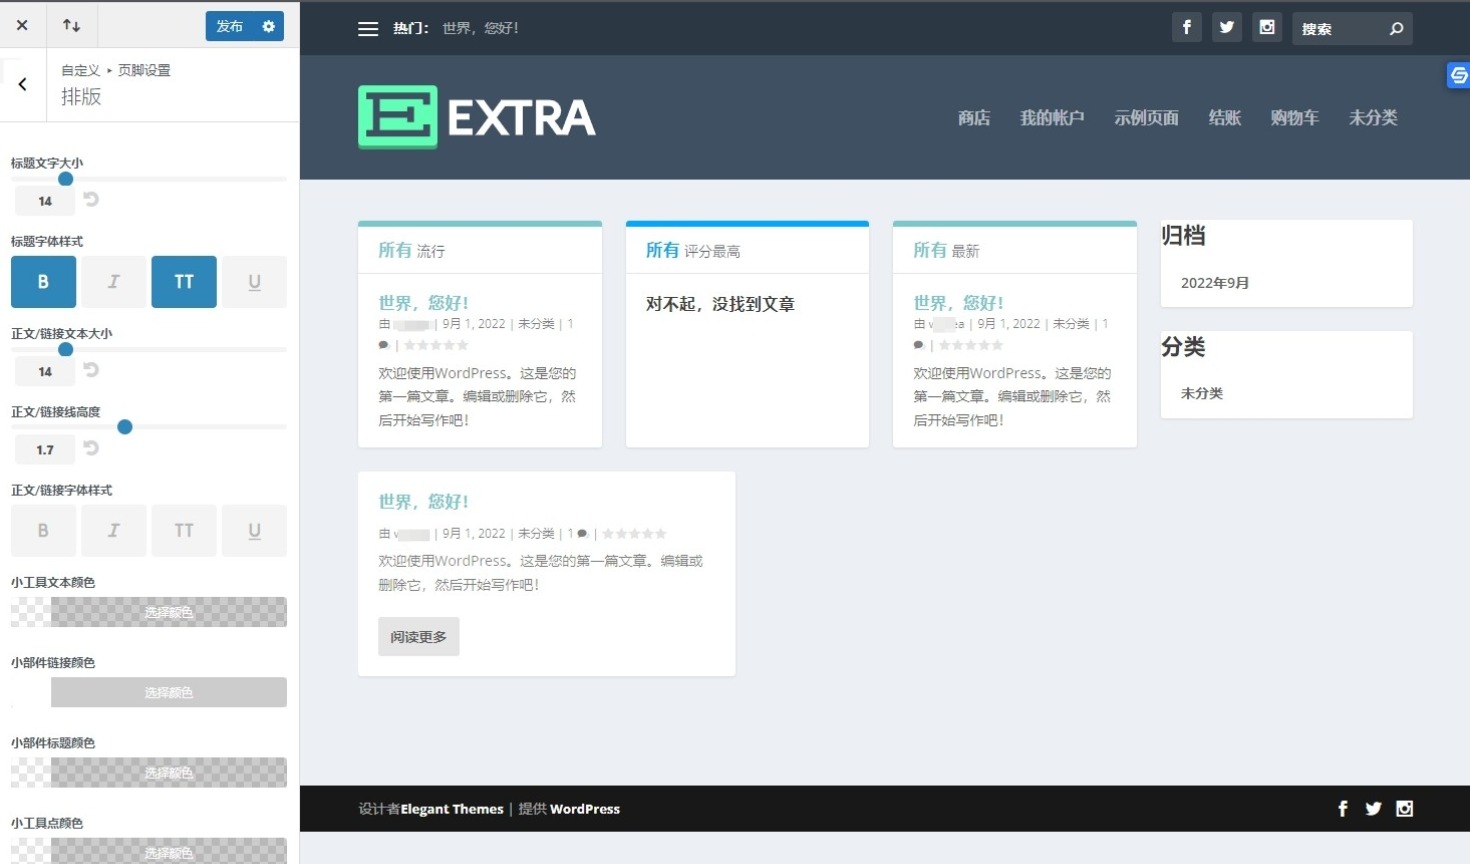Toggle uppercase TT for 标题字体样式

click(184, 282)
